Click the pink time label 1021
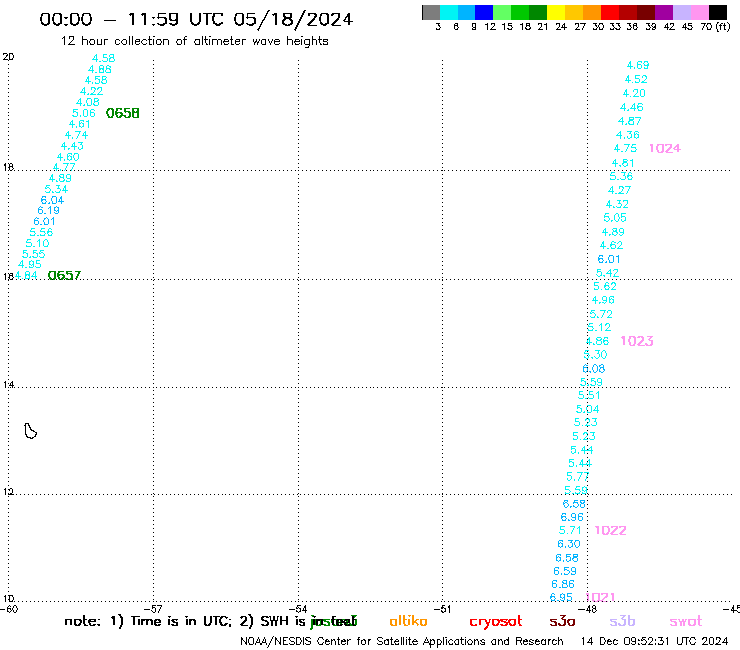This screenshot has height=650, width=740. pyautogui.click(x=600, y=597)
